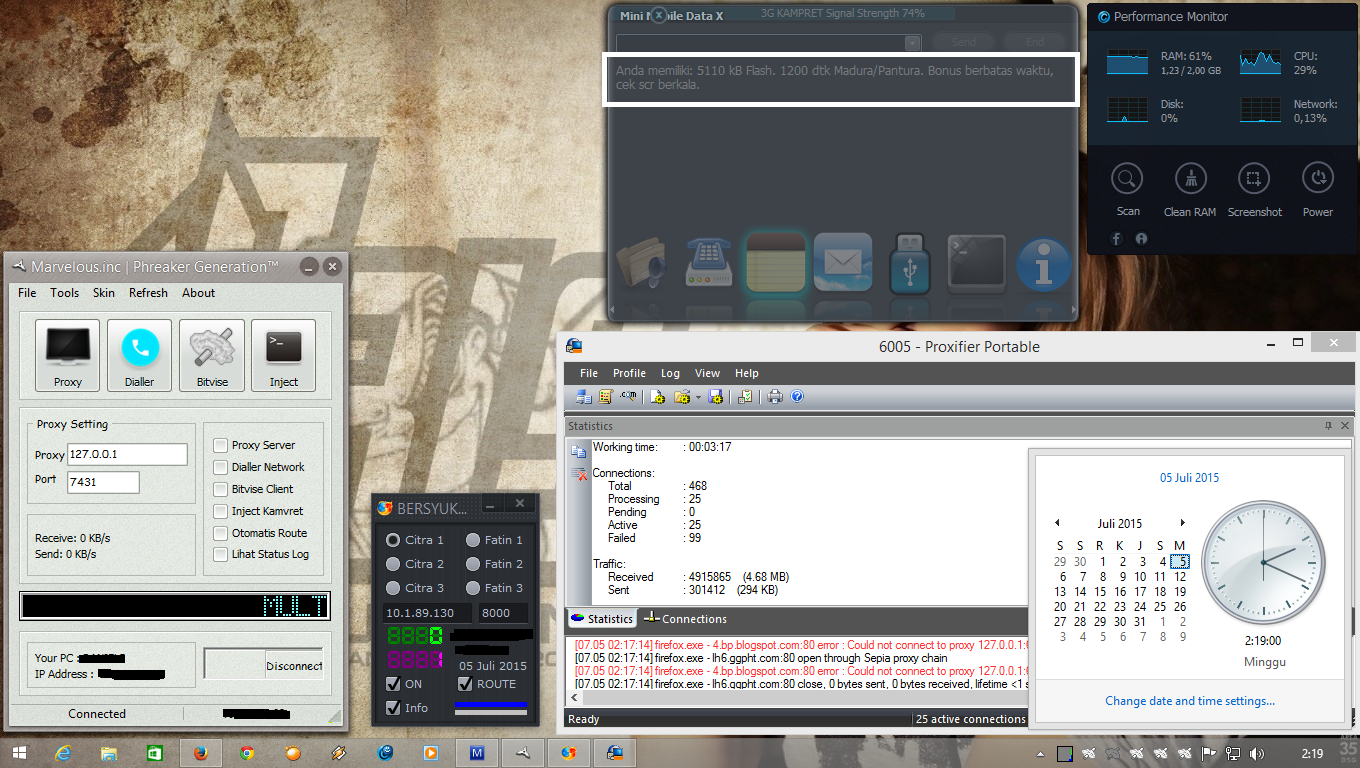
Task: Click Change date and time settings link
Action: coord(1189,700)
